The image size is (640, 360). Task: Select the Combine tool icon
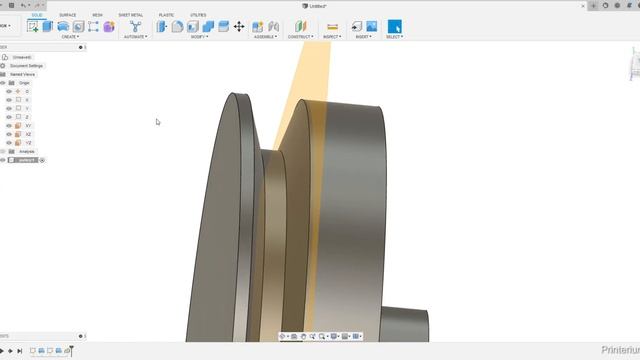(208, 27)
